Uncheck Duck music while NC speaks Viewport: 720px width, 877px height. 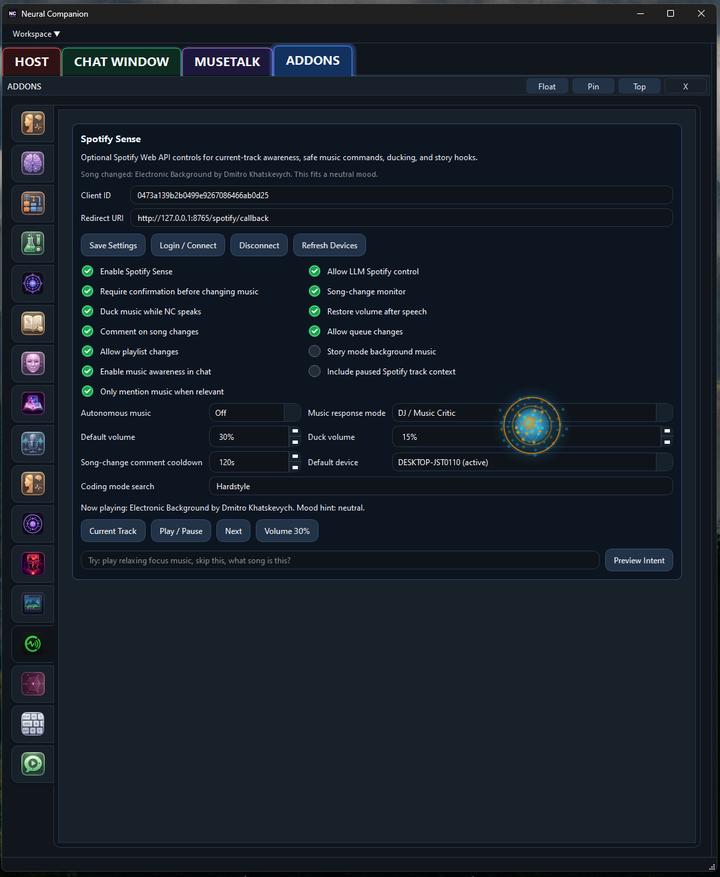coord(87,312)
